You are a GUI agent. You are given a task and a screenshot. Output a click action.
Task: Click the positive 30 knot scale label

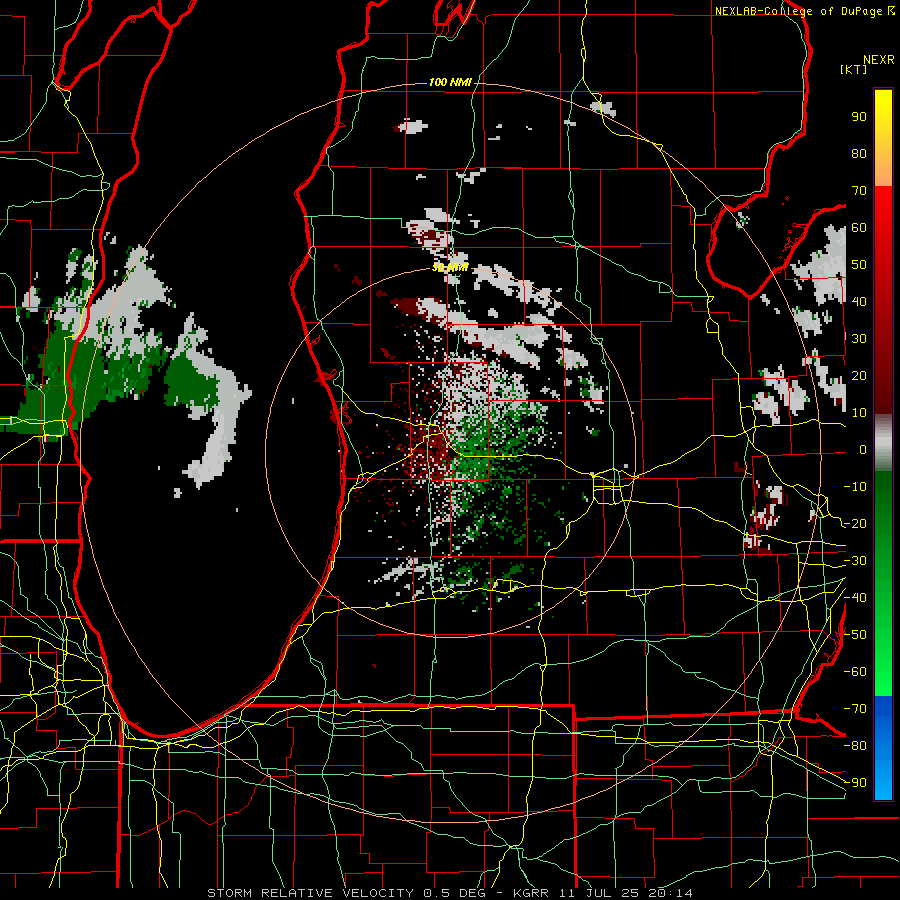point(859,339)
